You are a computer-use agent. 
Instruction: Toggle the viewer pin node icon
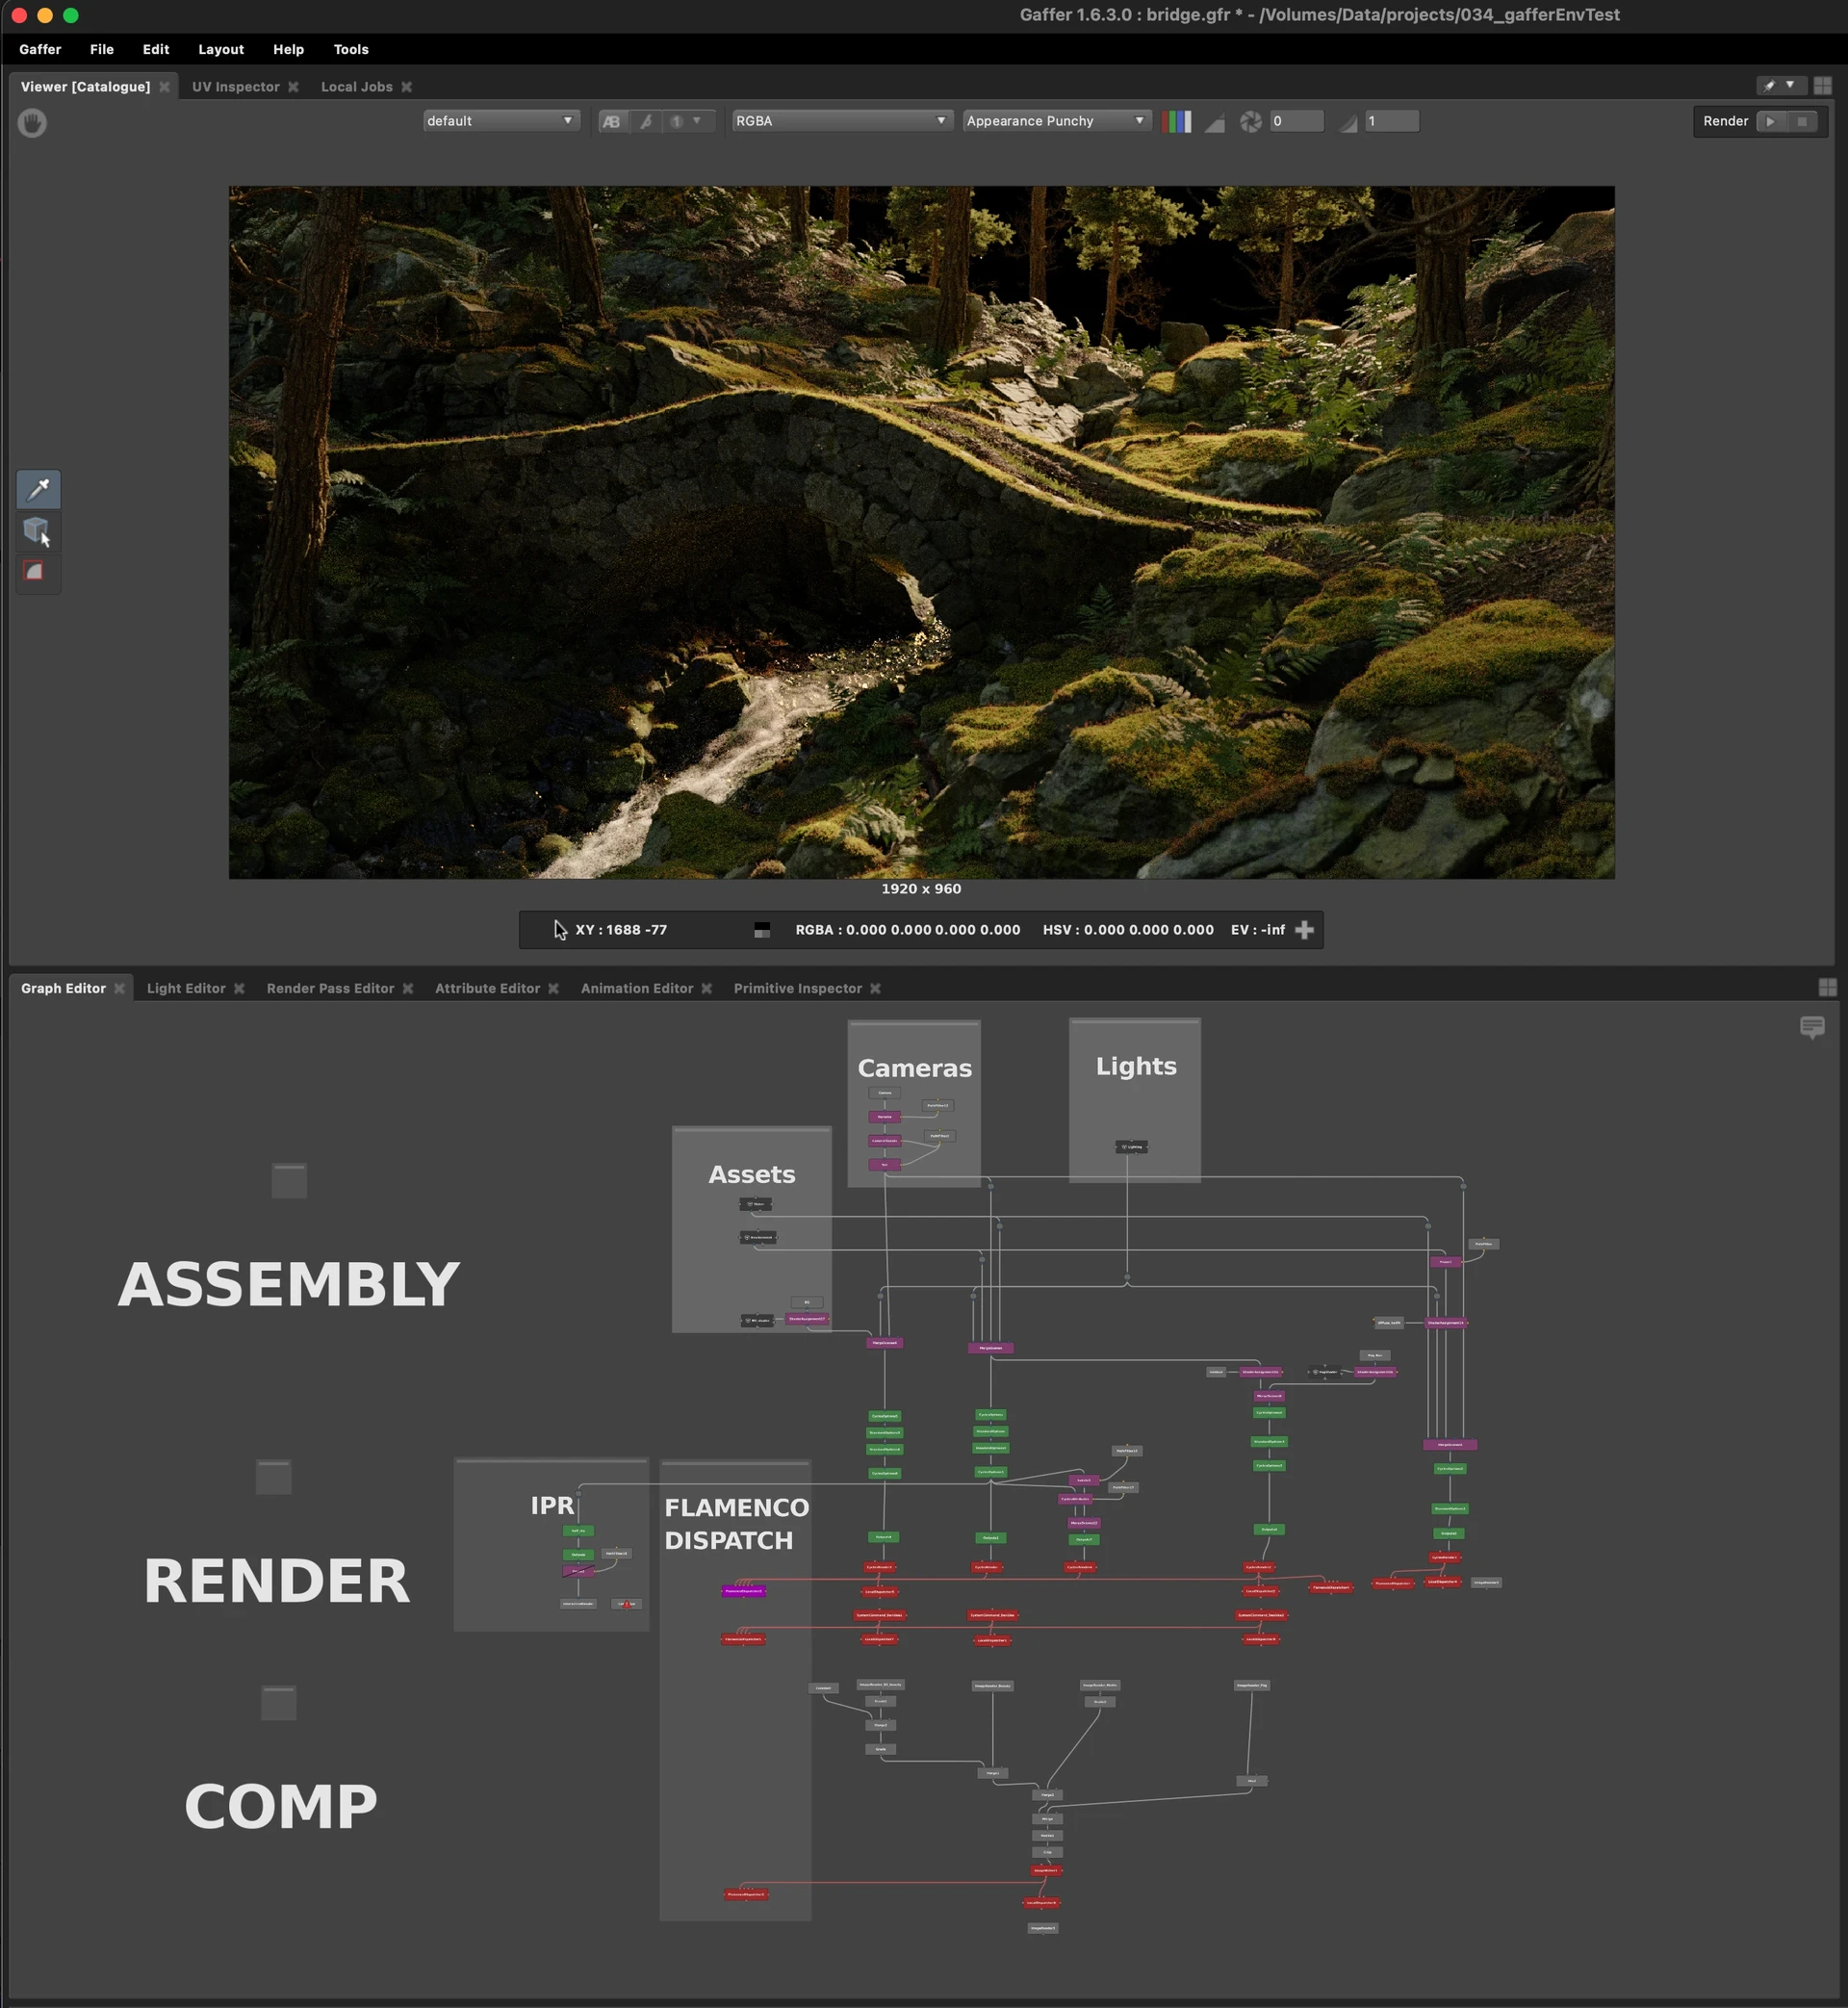[1769, 86]
